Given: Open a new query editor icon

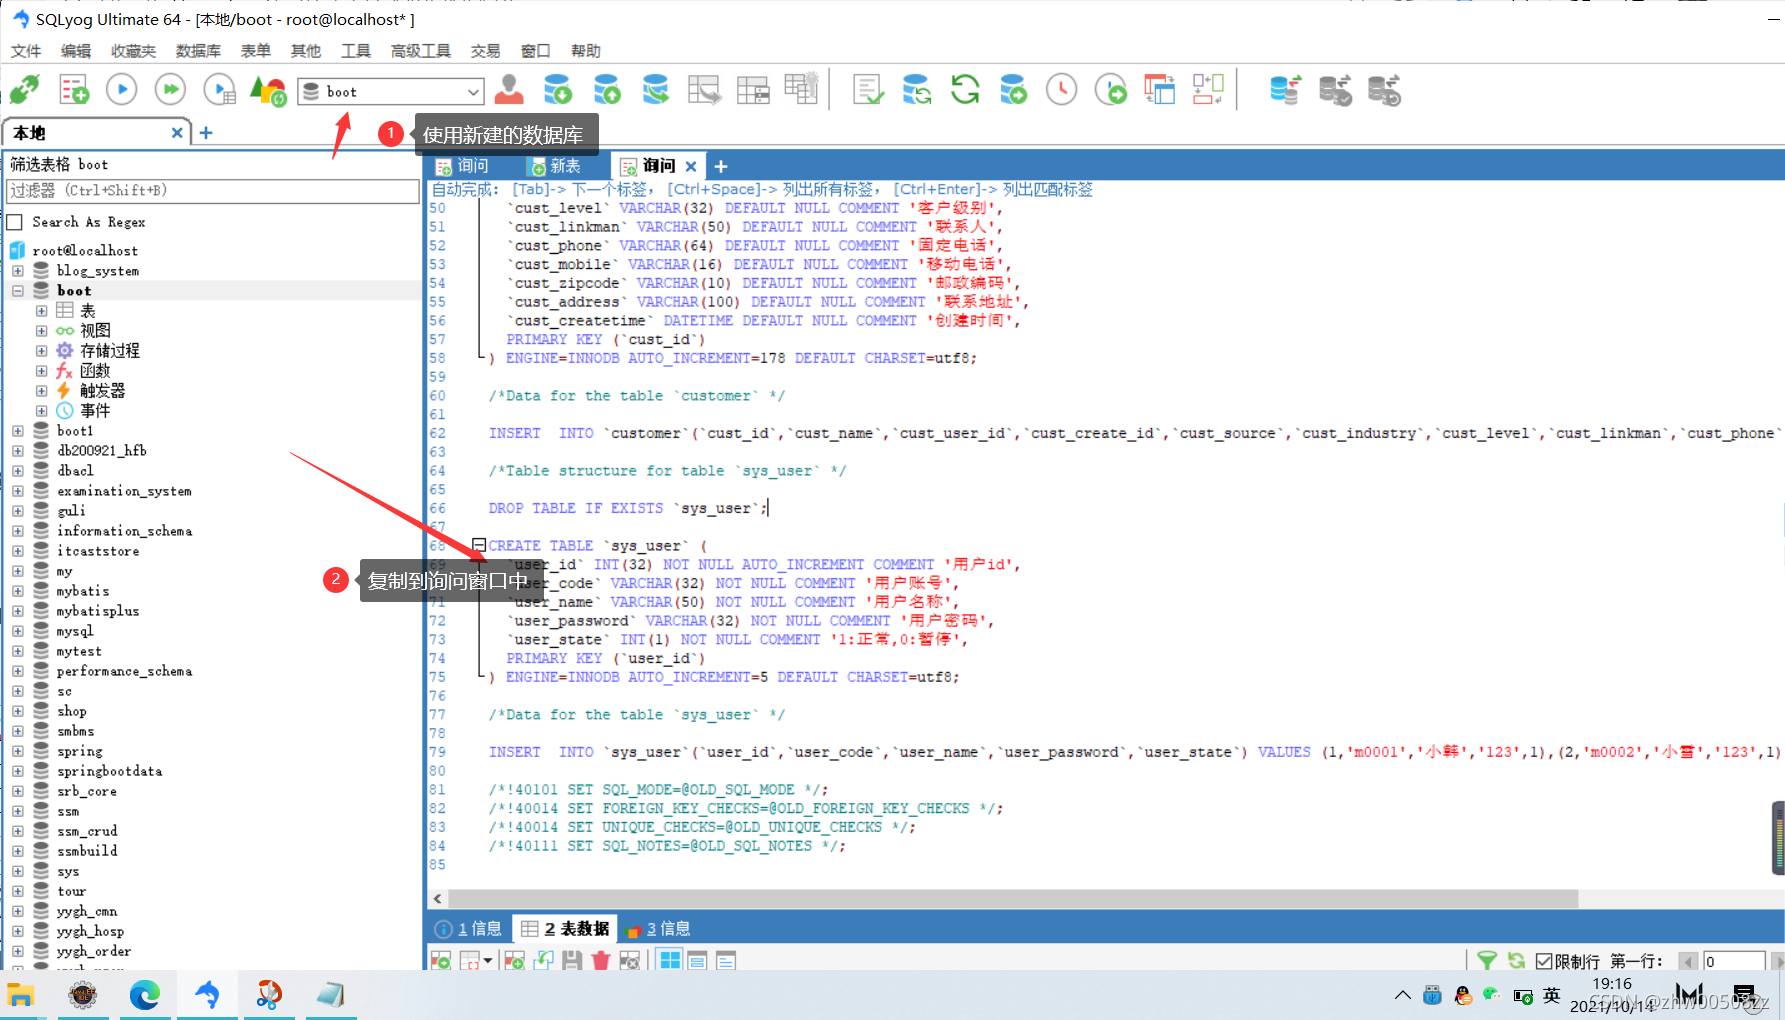Looking at the screenshot, I should click(x=74, y=90).
